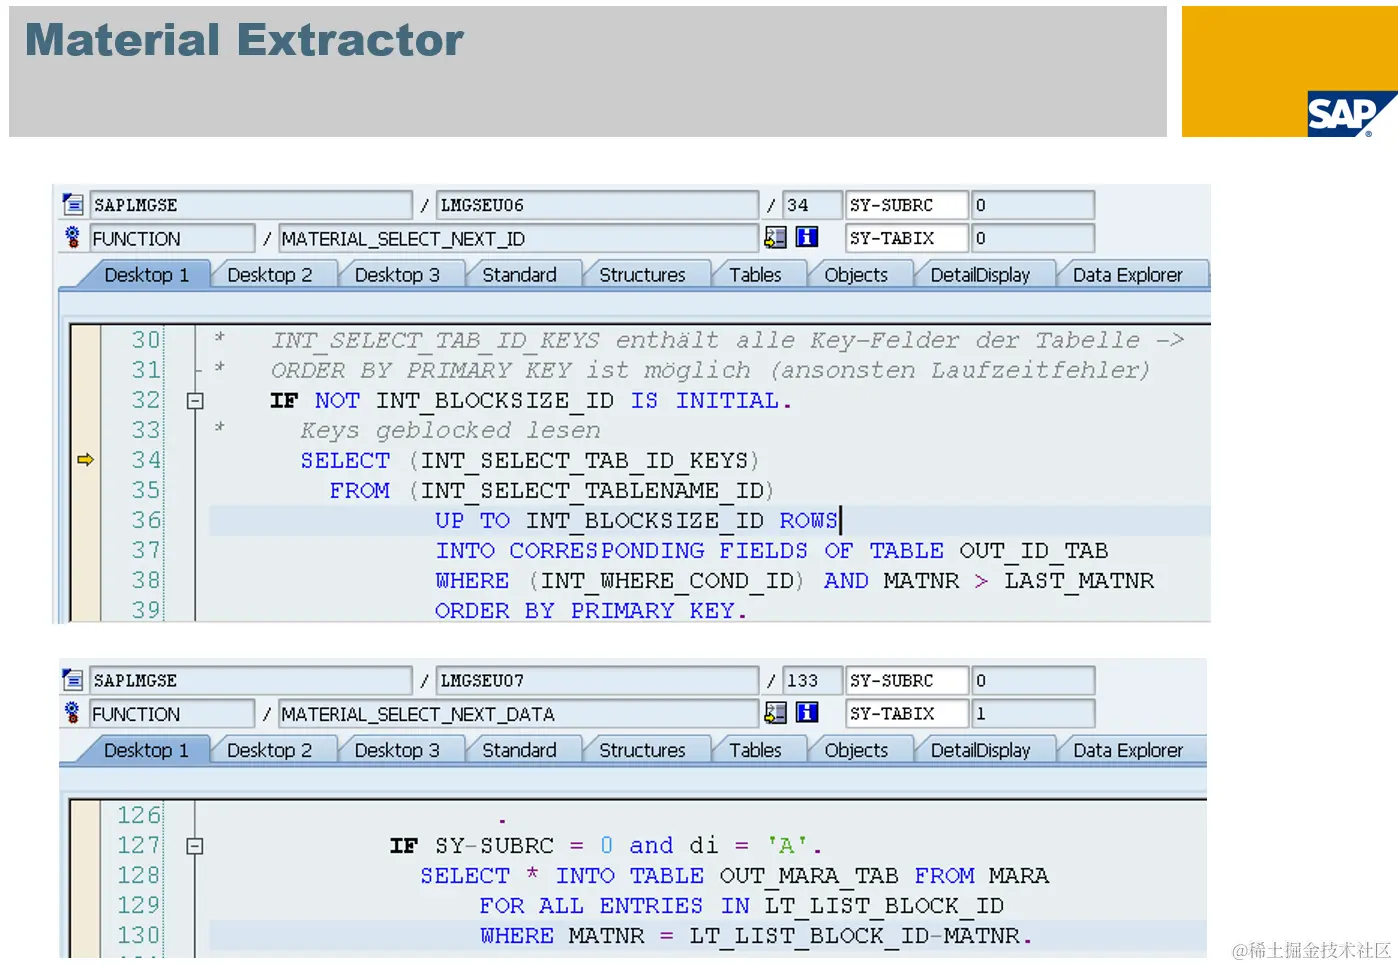Click the navigation icon after MATERIAL_SELECT_NEXT_ID field

(x=775, y=237)
